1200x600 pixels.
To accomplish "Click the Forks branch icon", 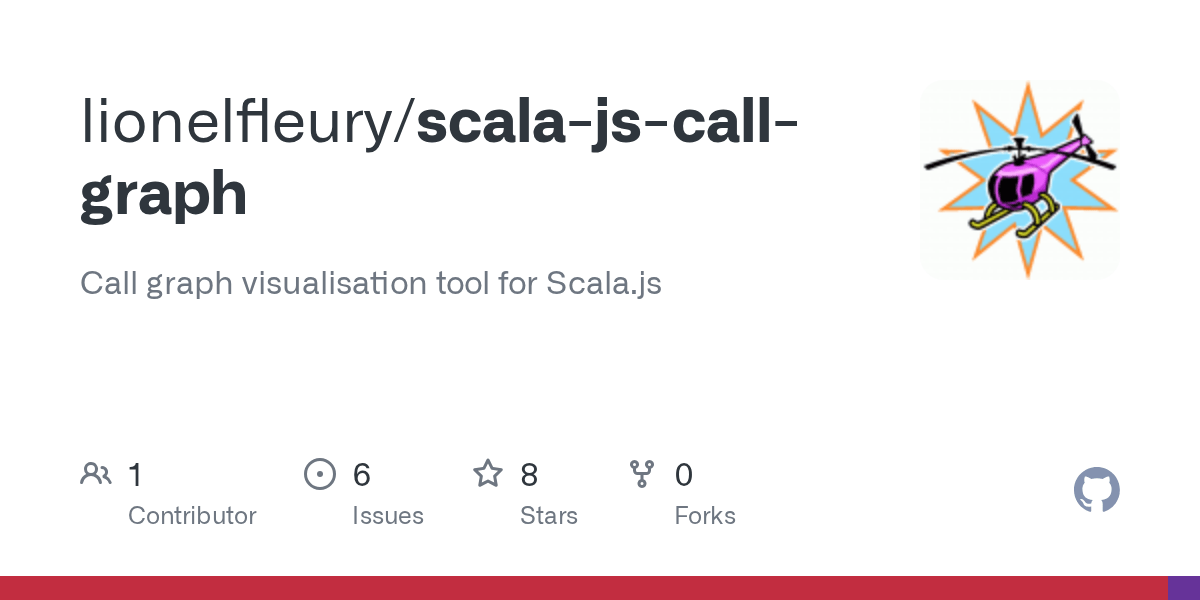I will pyautogui.click(x=642, y=474).
